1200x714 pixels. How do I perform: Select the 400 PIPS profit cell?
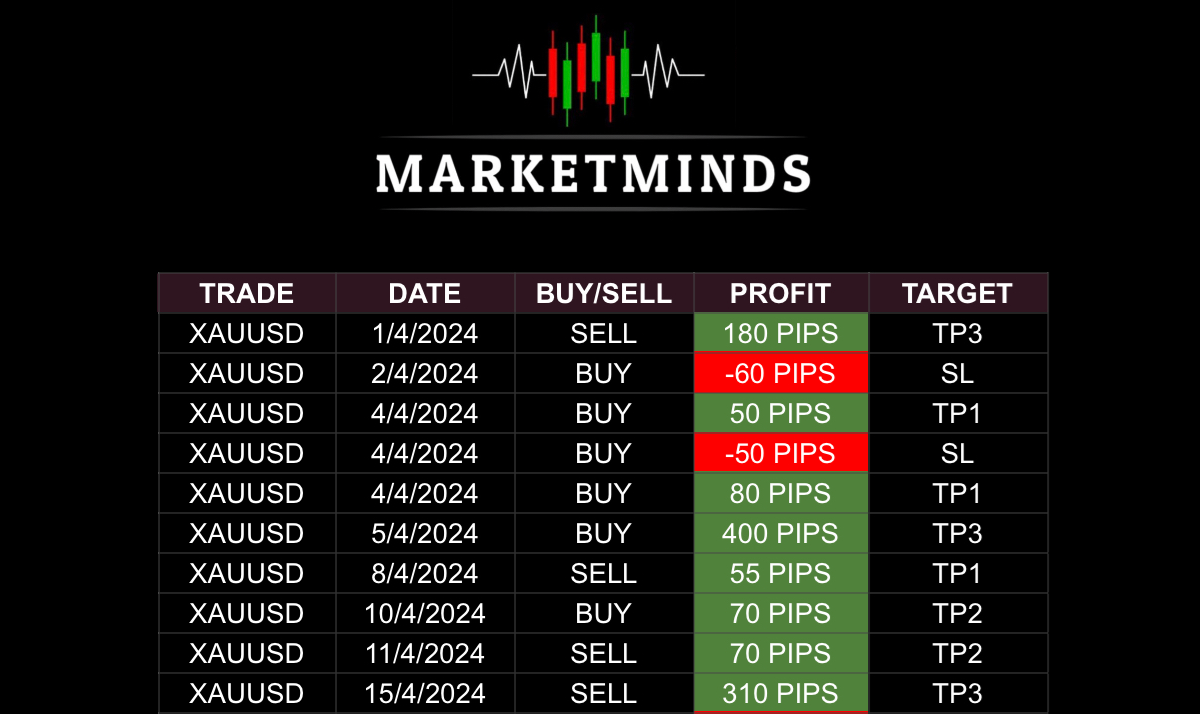coord(781,533)
